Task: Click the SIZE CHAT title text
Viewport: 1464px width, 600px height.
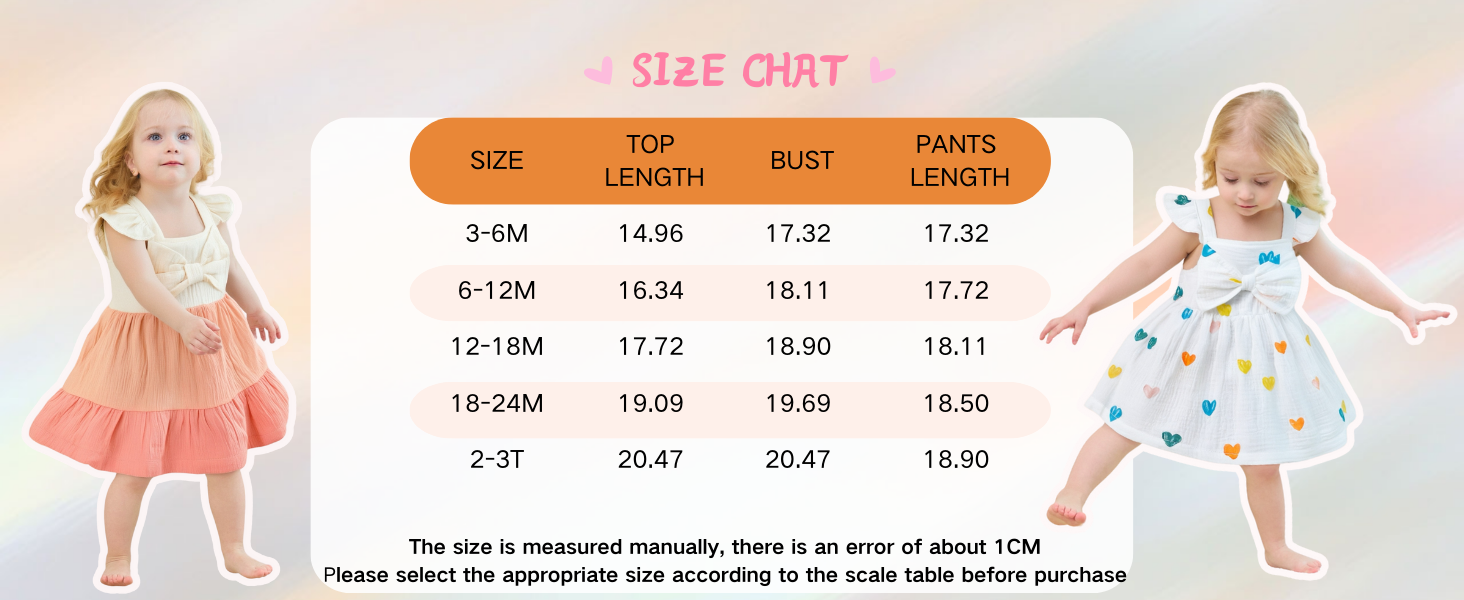Action: pos(739,71)
